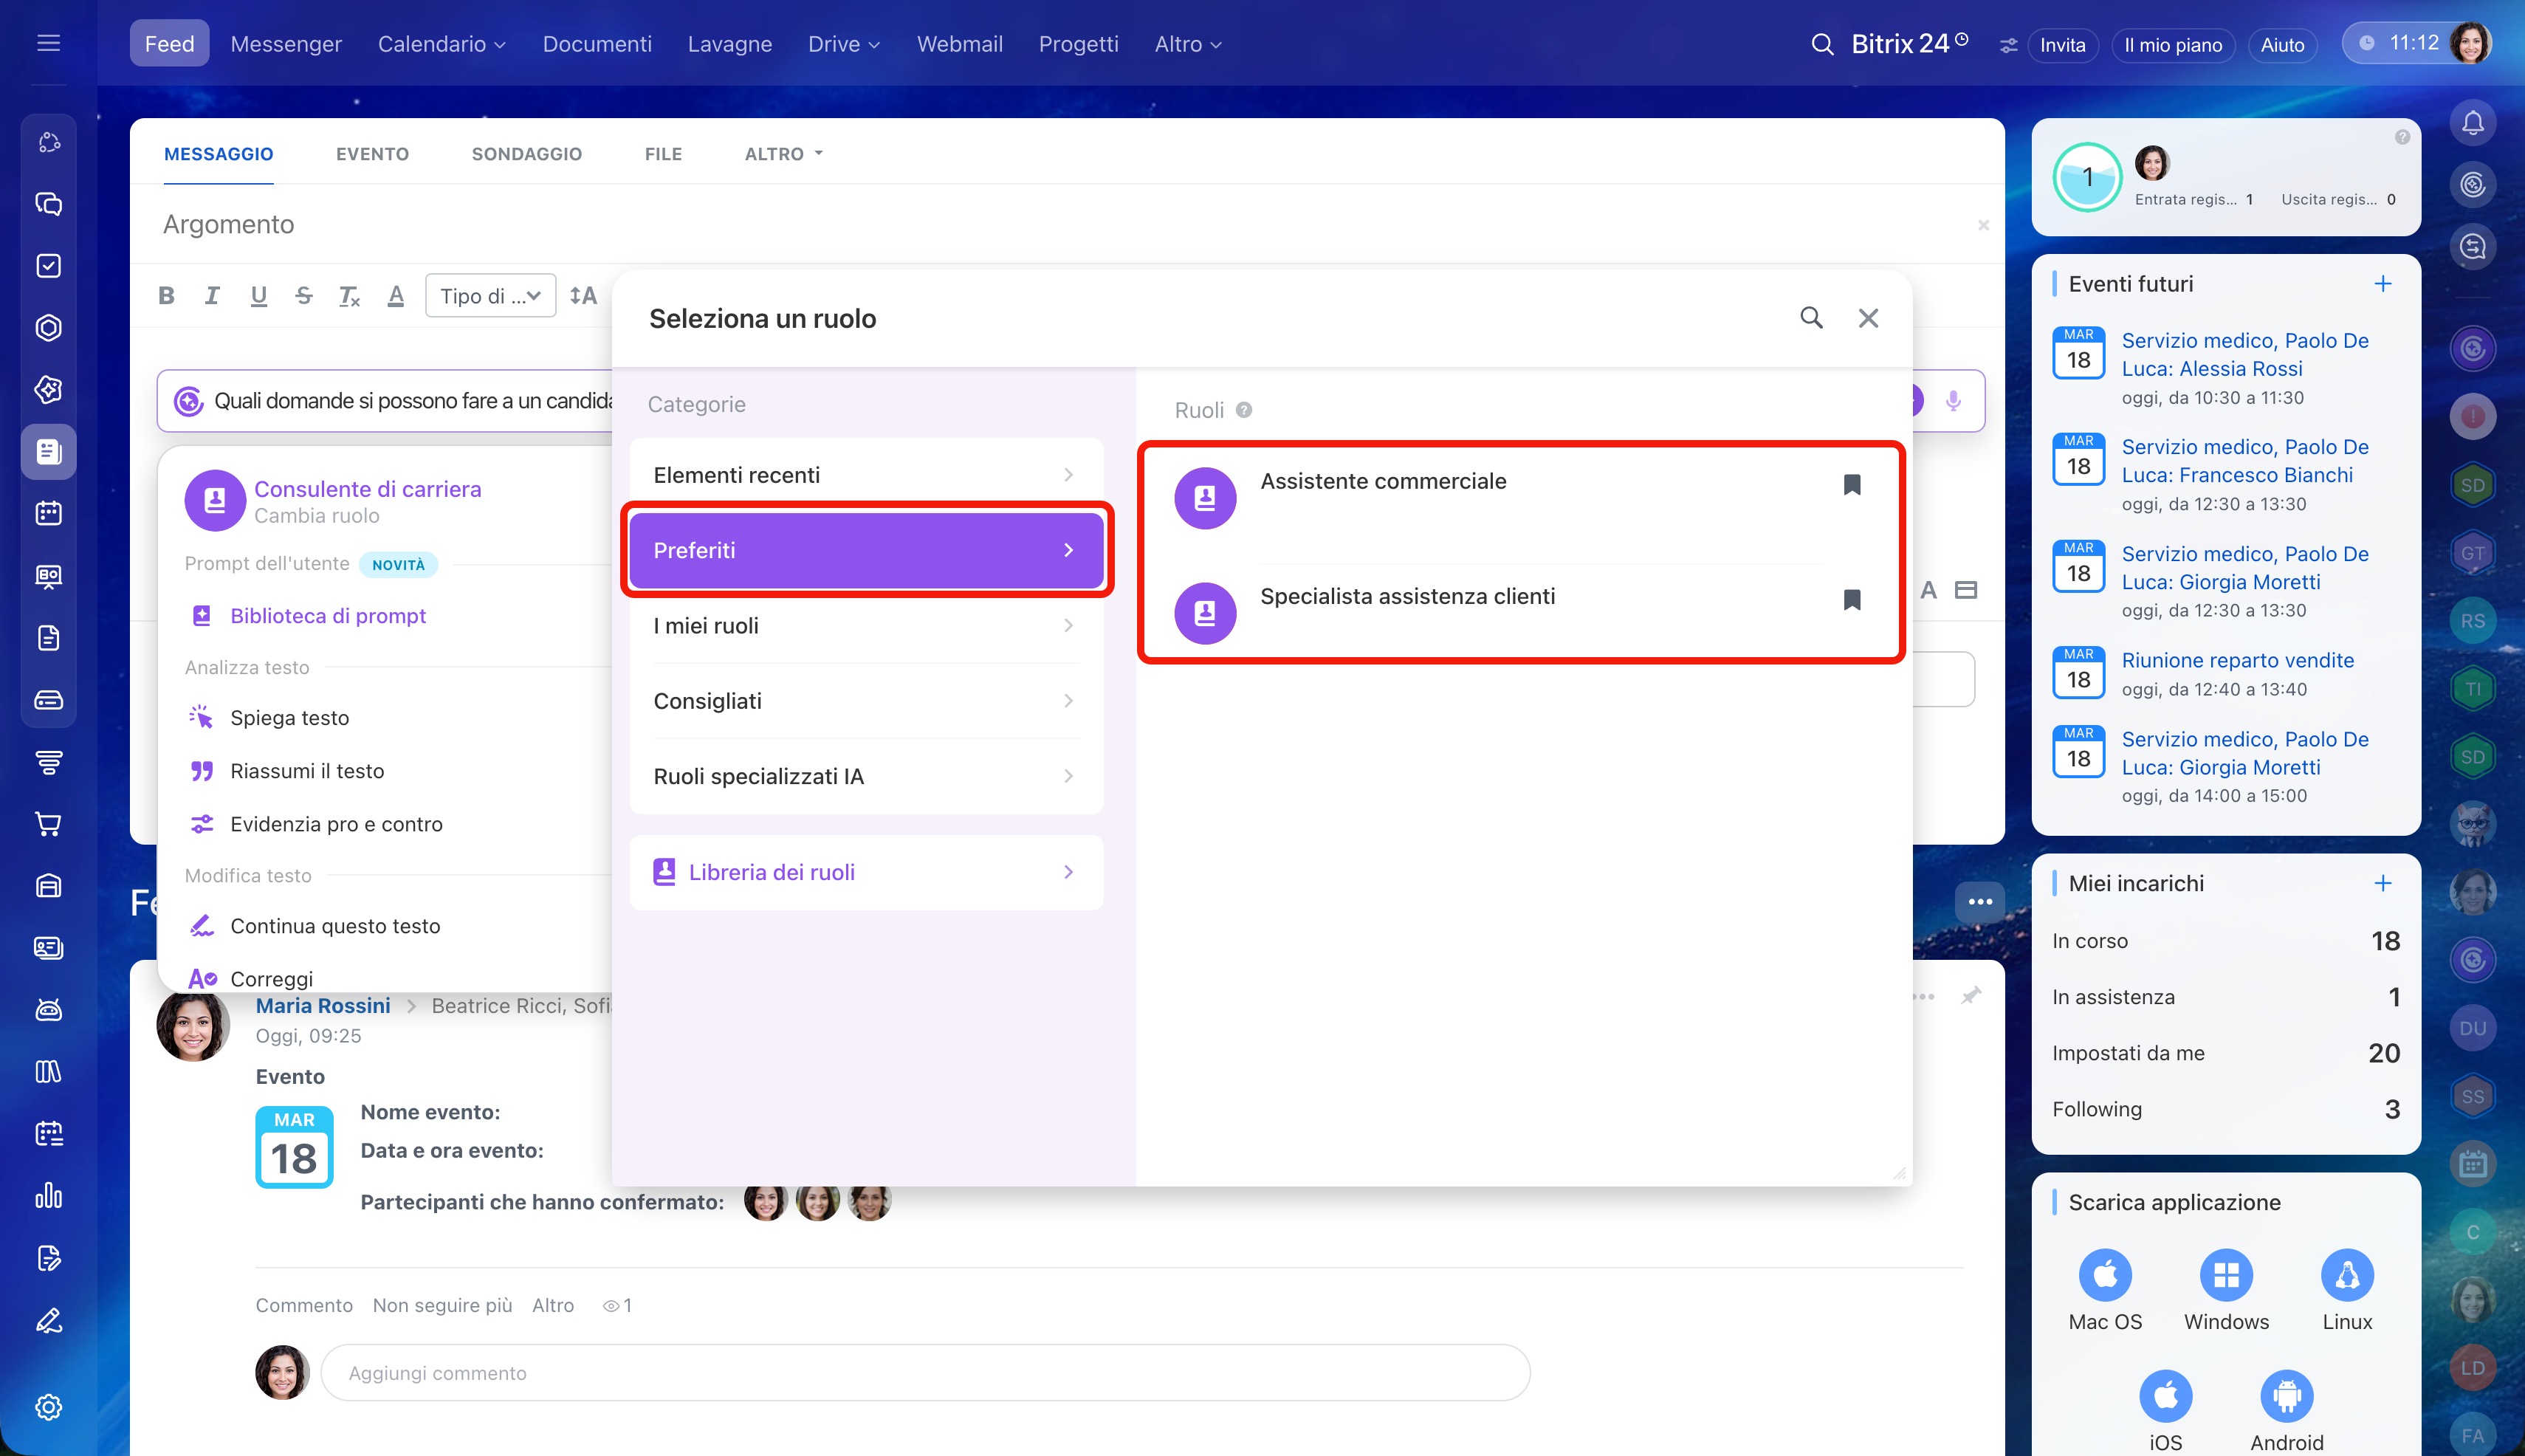
Task: Toggle underline formatting
Action: click(258, 295)
